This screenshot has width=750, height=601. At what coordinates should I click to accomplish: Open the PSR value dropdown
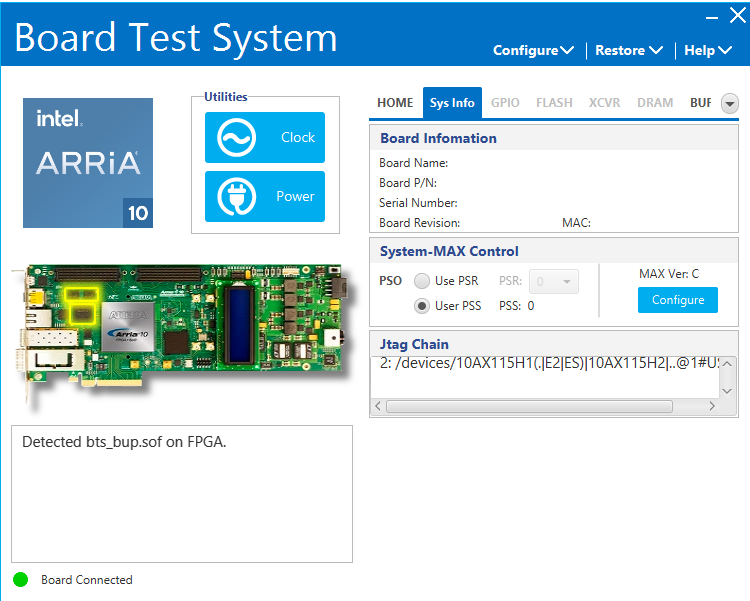pos(554,282)
